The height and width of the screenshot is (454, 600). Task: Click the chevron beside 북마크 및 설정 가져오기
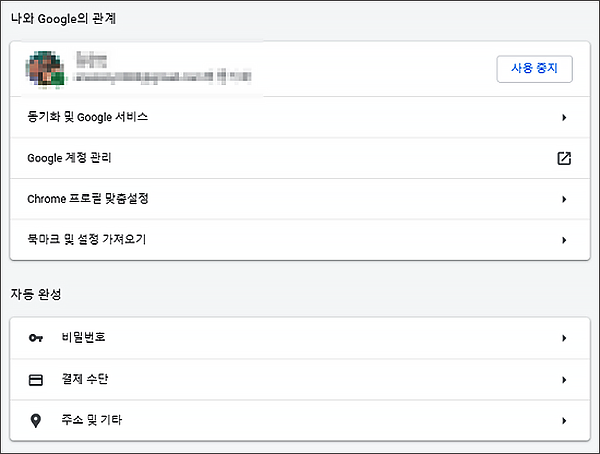click(x=564, y=240)
